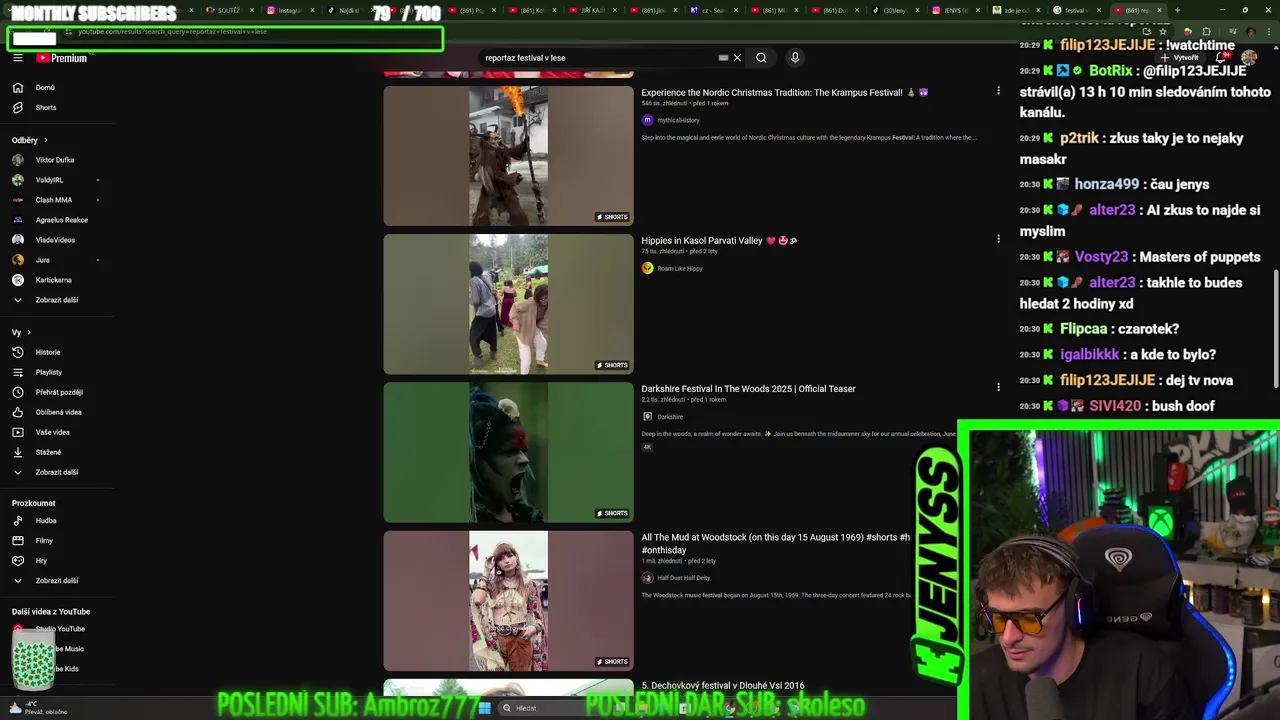This screenshot has width=1280, height=720.
Task: Go to YouTube Premium home logo
Action: tap(62, 58)
